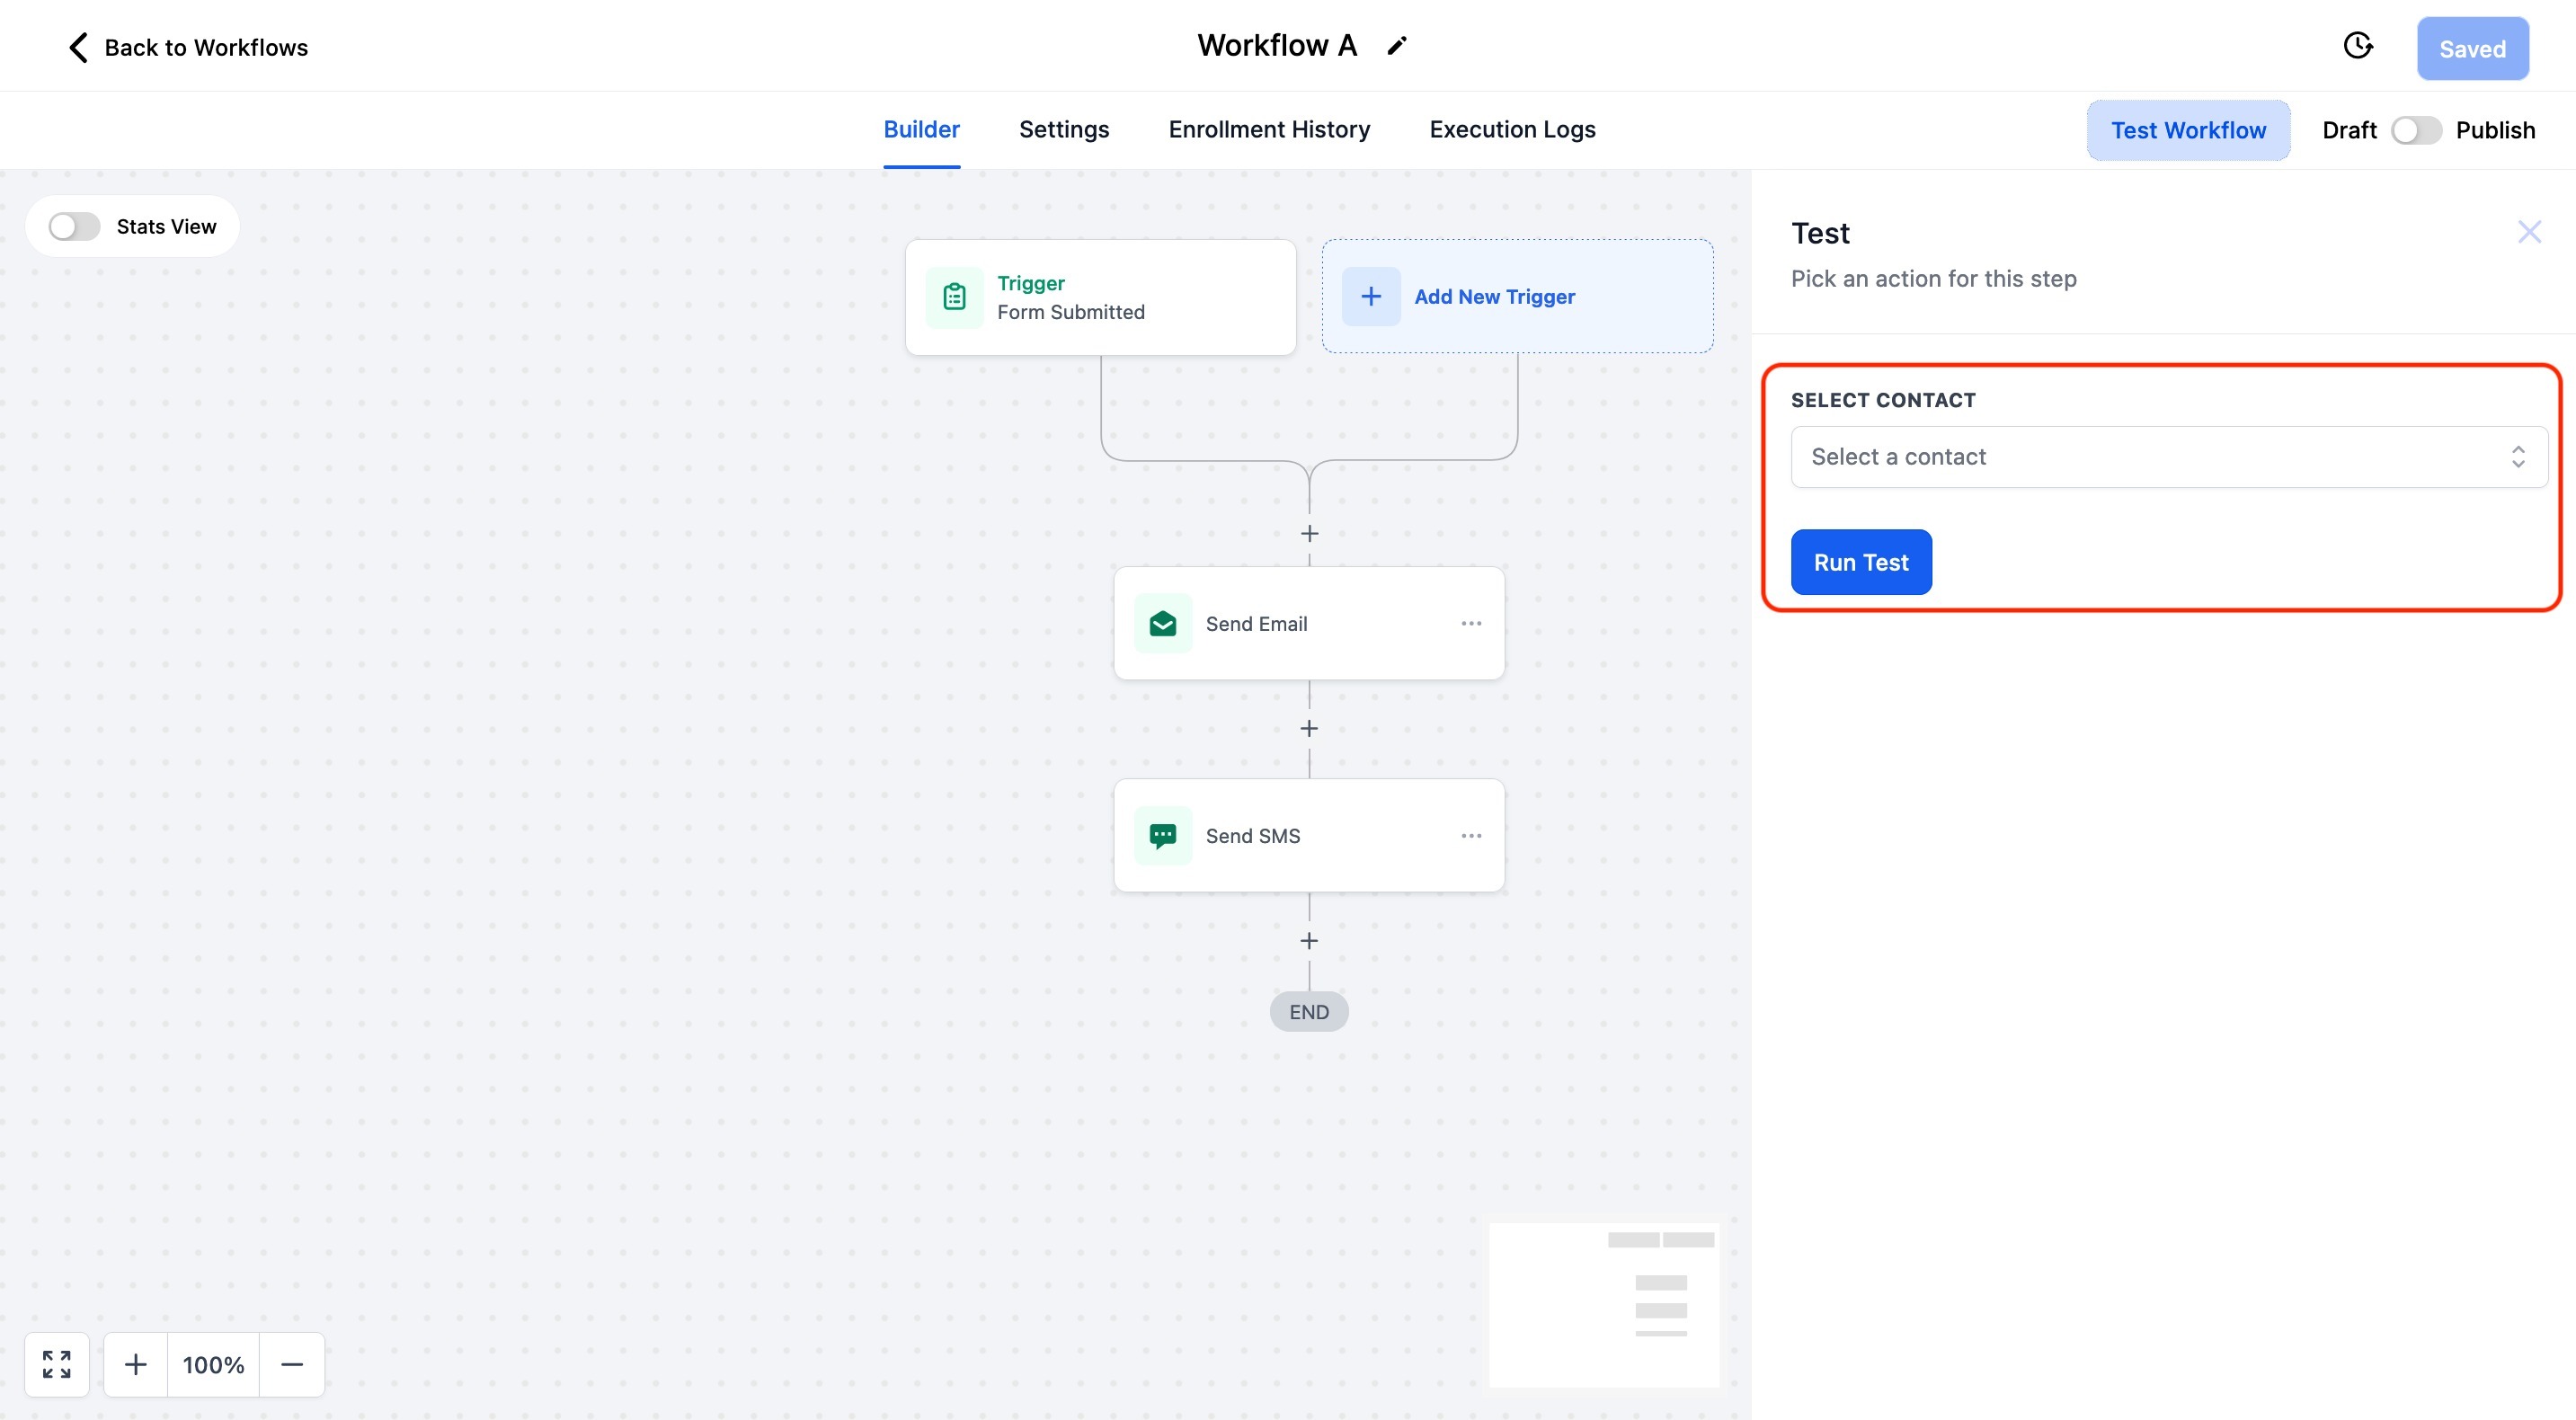Image resolution: width=2576 pixels, height=1420 pixels.
Task: Enable the Stats View toggle
Action: pyautogui.click(x=75, y=227)
